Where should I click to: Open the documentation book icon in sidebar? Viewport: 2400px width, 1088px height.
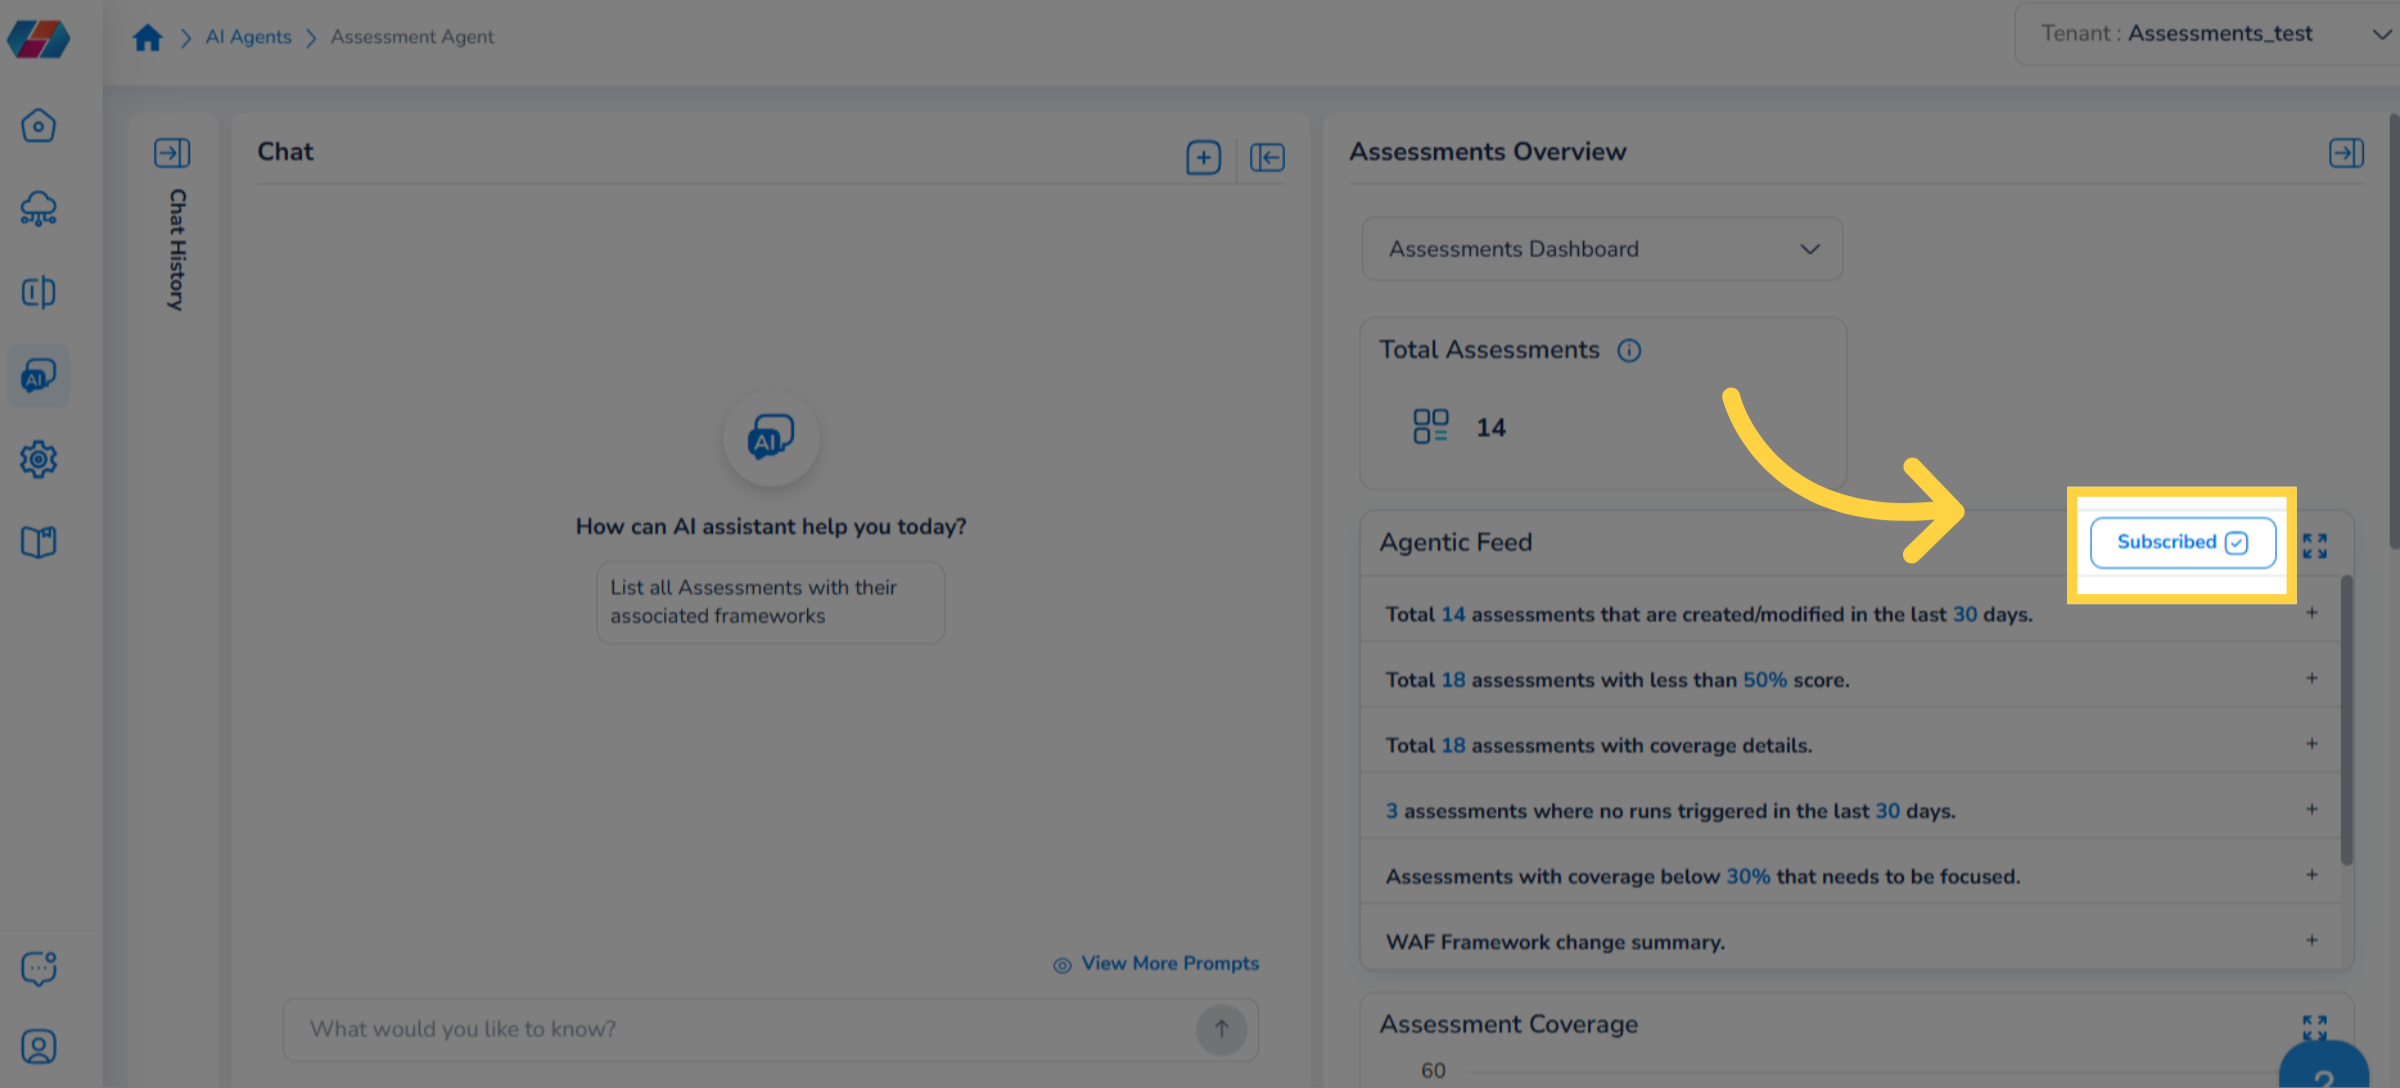pos(38,541)
